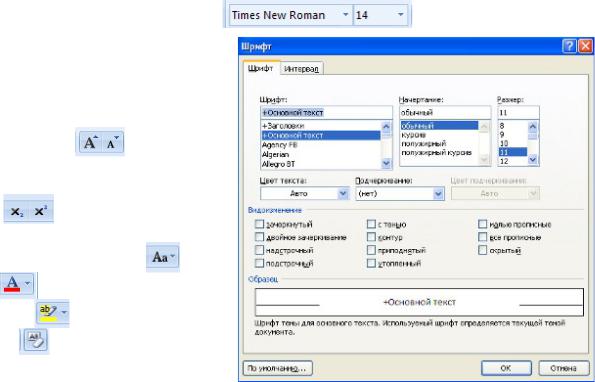Click the Clear Formatting eraser icon
The image size is (595, 382).
click(35, 340)
